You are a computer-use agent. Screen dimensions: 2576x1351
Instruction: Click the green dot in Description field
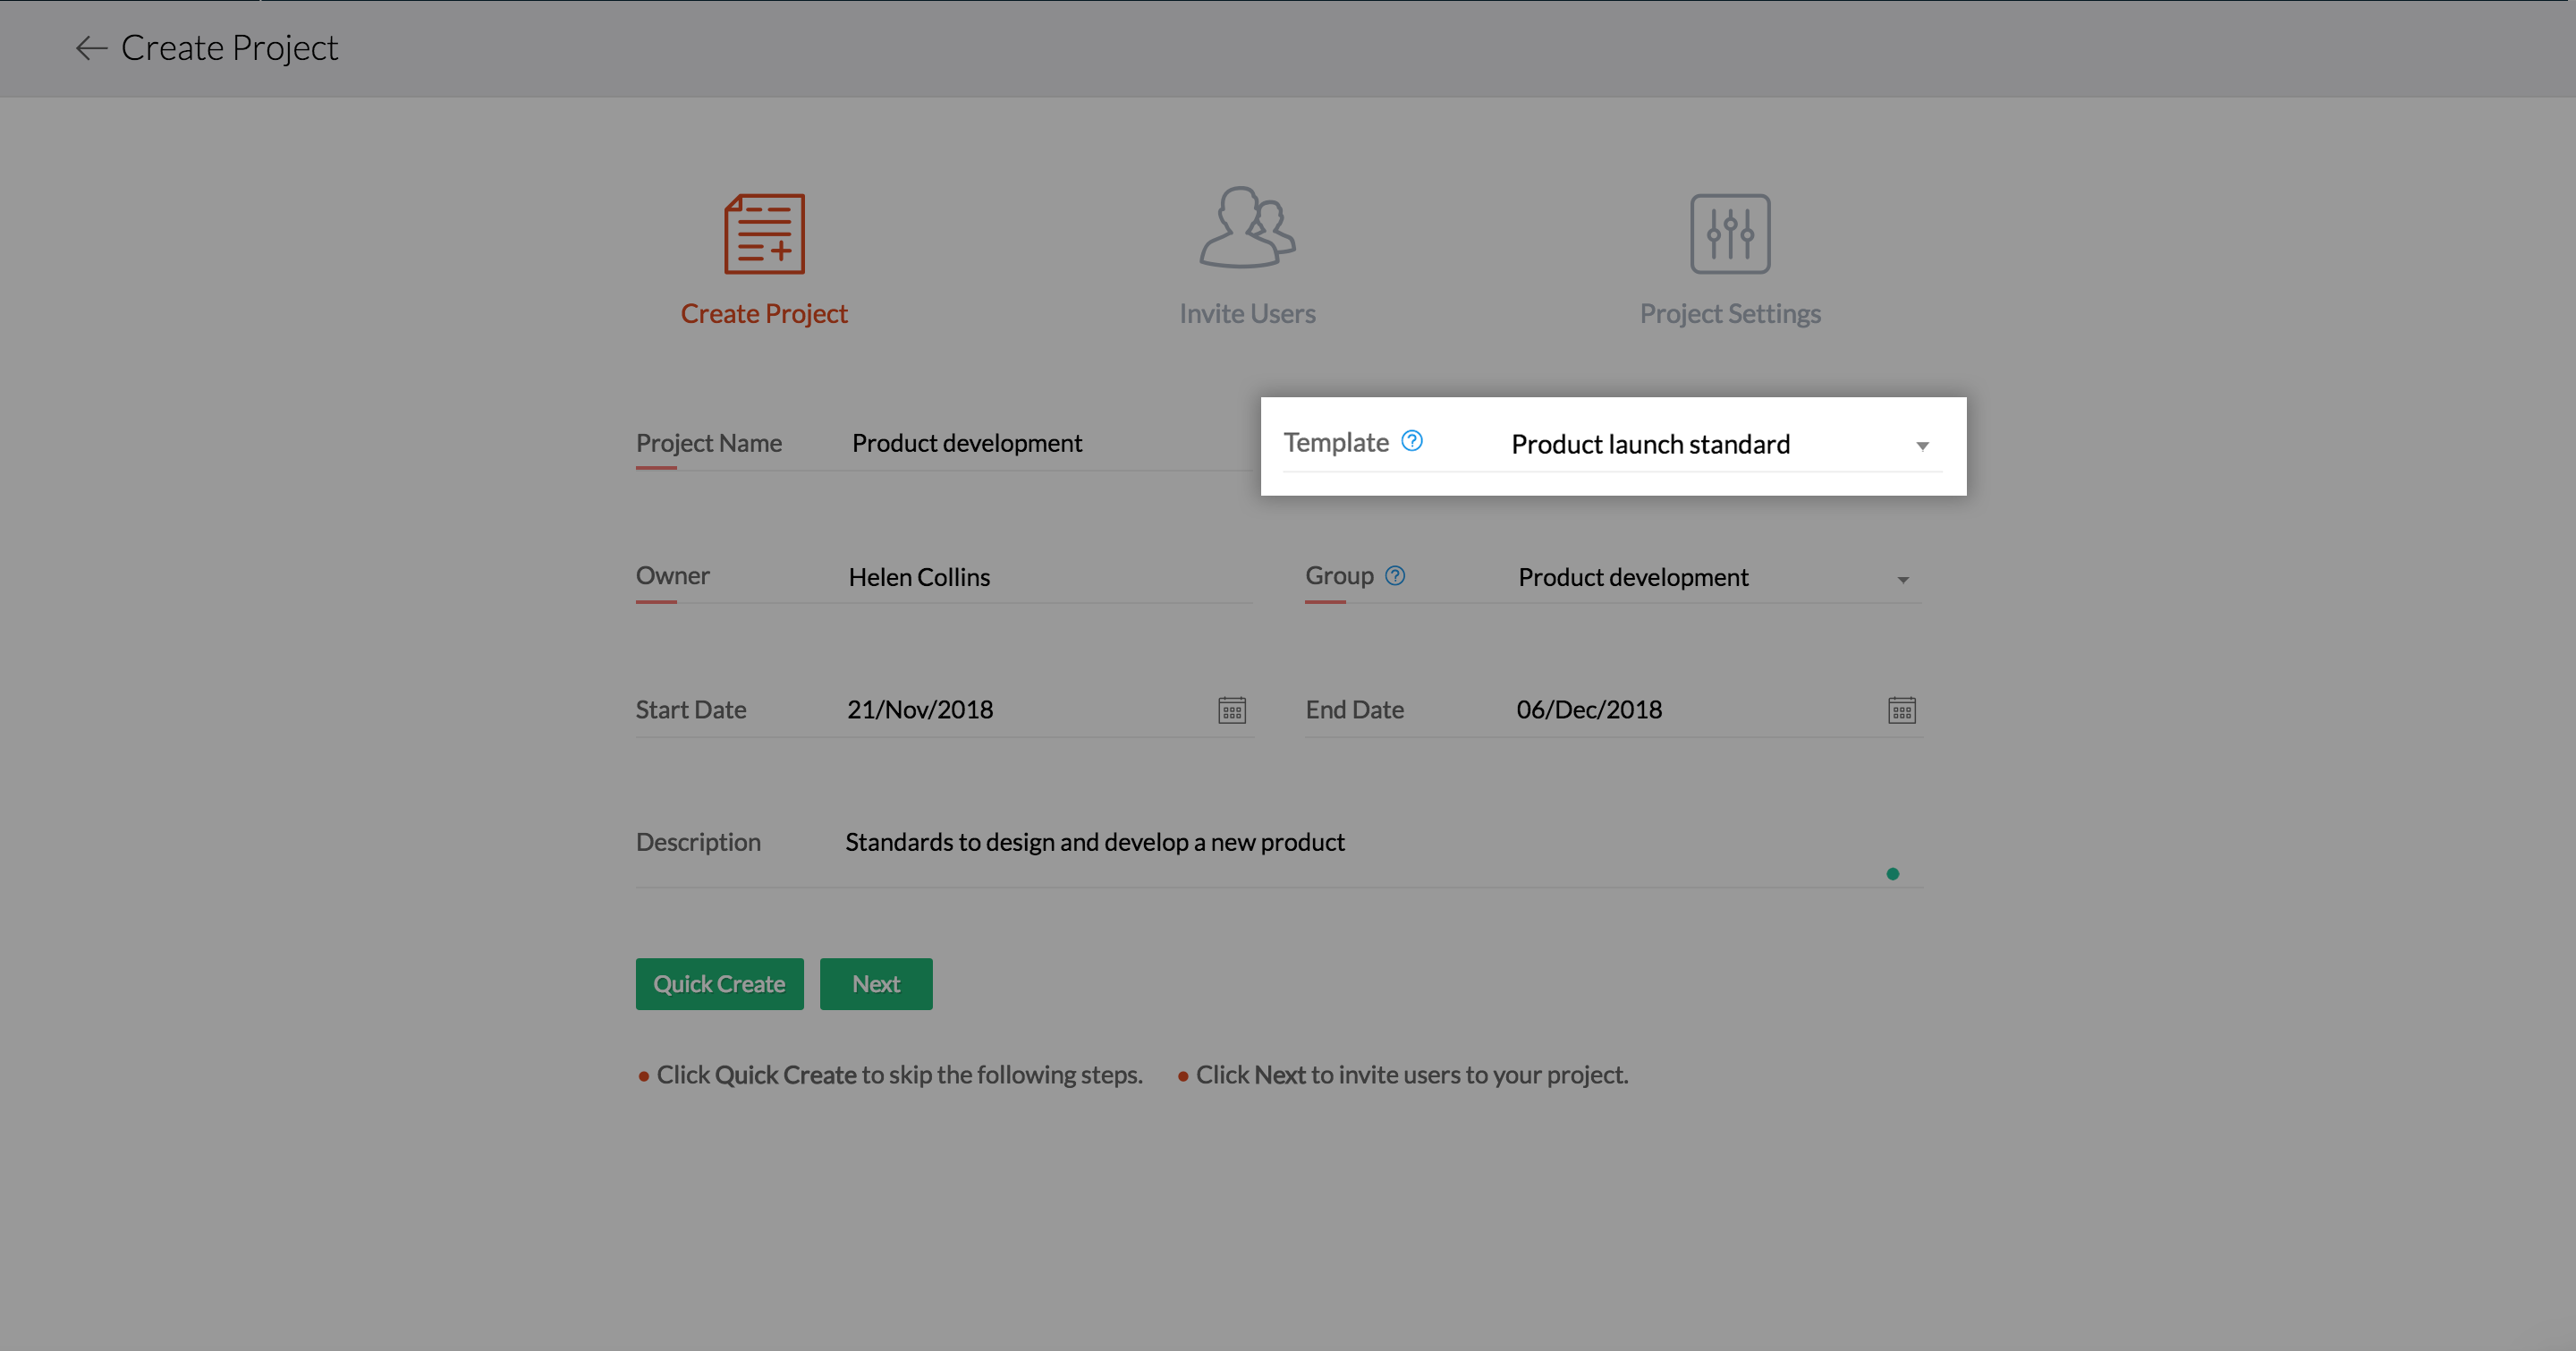(1892, 874)
